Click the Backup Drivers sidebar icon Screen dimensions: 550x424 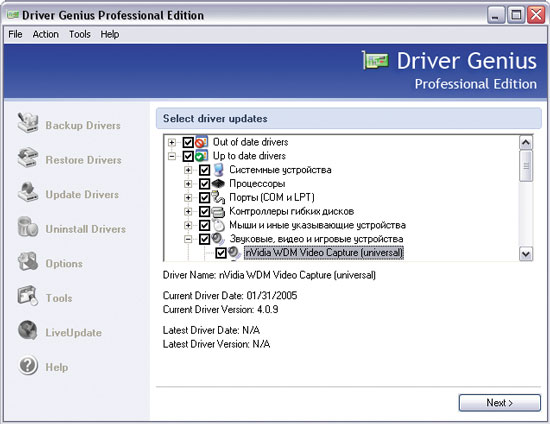coord(28,122)
